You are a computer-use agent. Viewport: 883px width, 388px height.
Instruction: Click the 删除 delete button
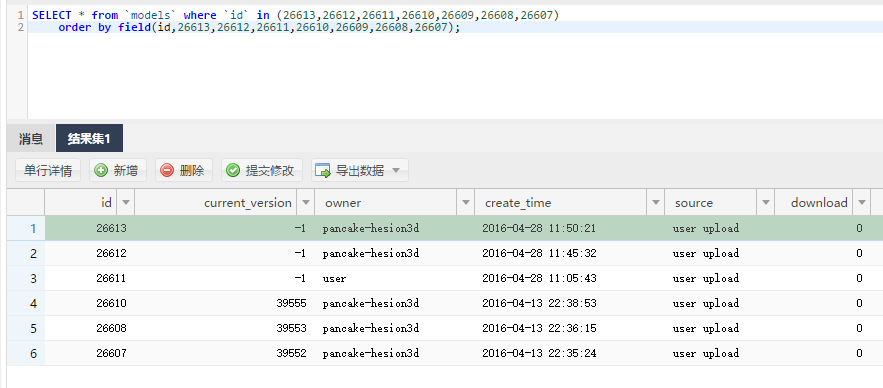click(x=184, y=171)
